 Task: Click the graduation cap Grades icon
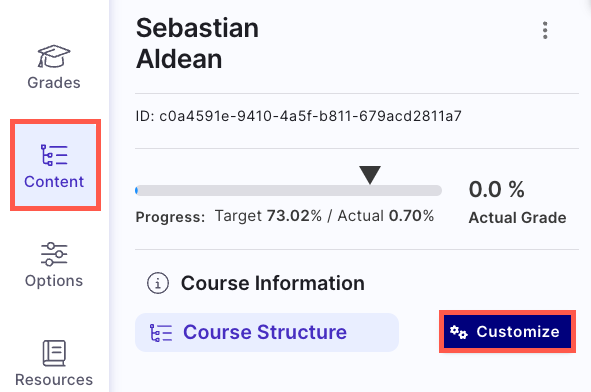click(x=54, y=57)
